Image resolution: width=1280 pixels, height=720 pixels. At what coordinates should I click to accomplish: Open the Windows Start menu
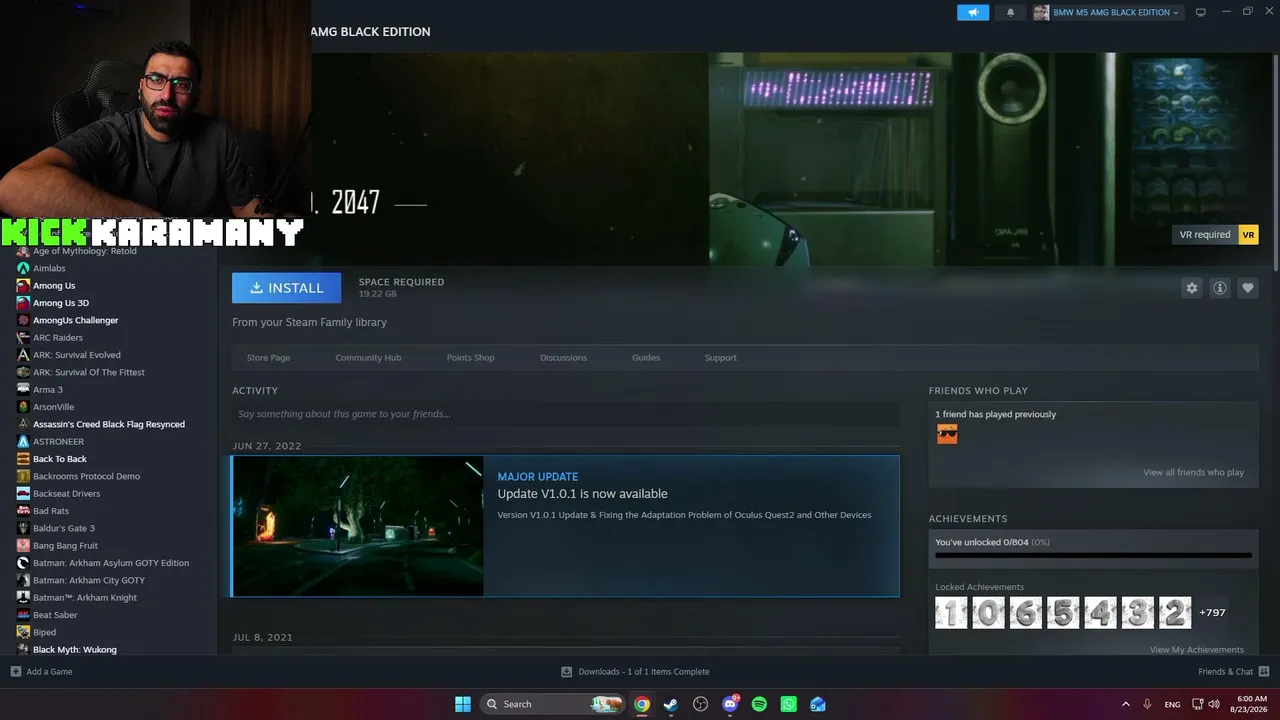pyautogui.click(x=463, y=704)
